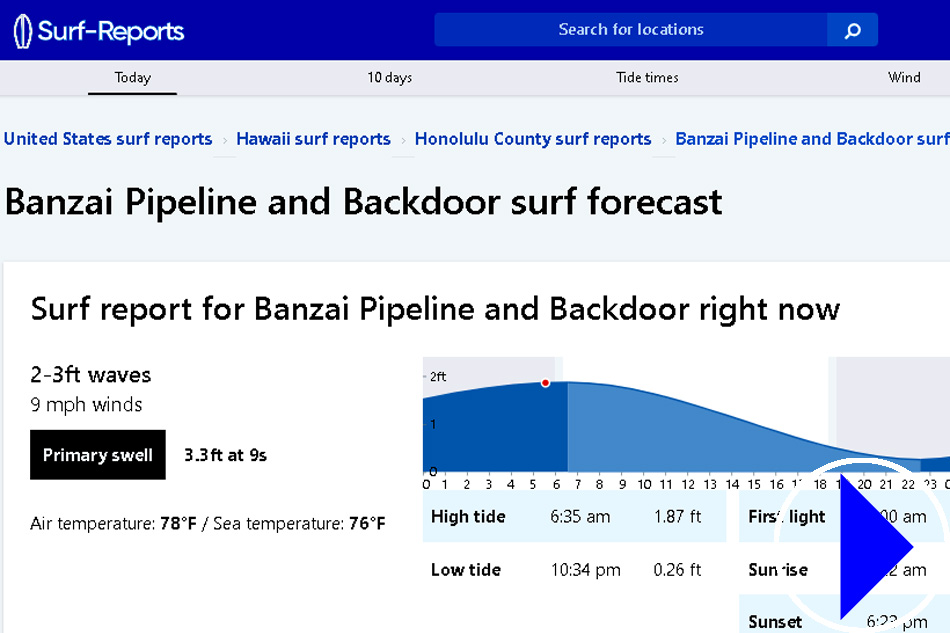
Task: Click the Surf-Reports surfboard logo icon
Action: click(23, 31)
